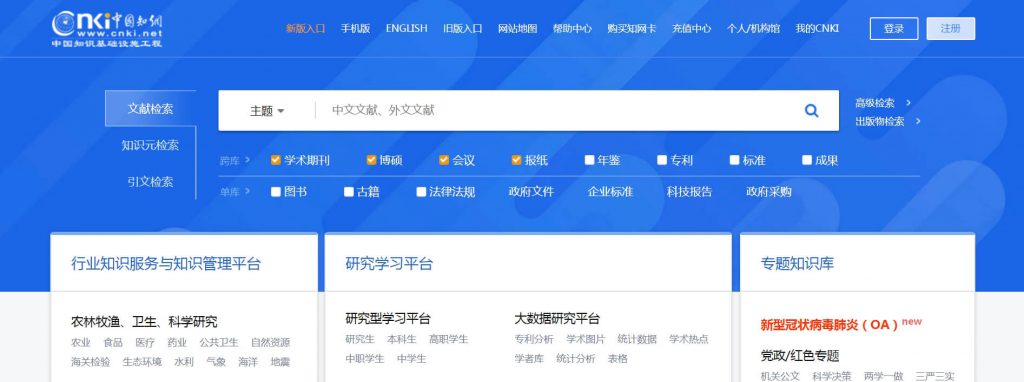
Task: Tick the 法律法规 checkbox
Action: (x=421, y=192)
